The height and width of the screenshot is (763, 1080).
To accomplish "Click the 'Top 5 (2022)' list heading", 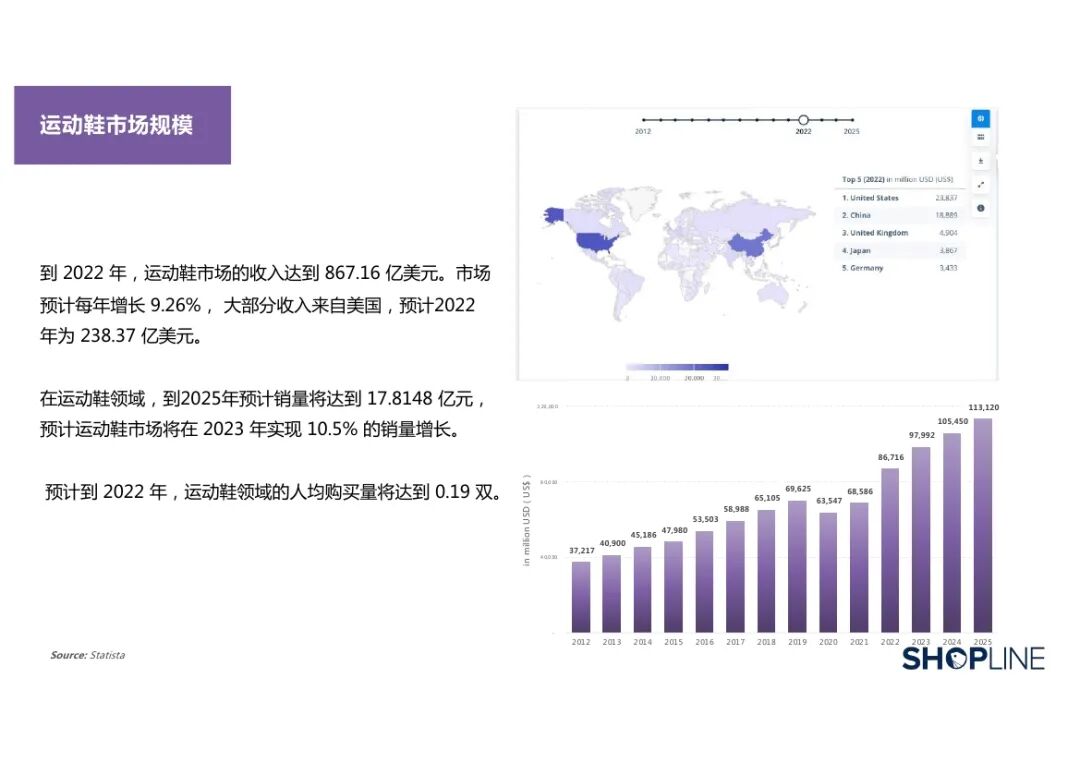I will pos(897,179).
